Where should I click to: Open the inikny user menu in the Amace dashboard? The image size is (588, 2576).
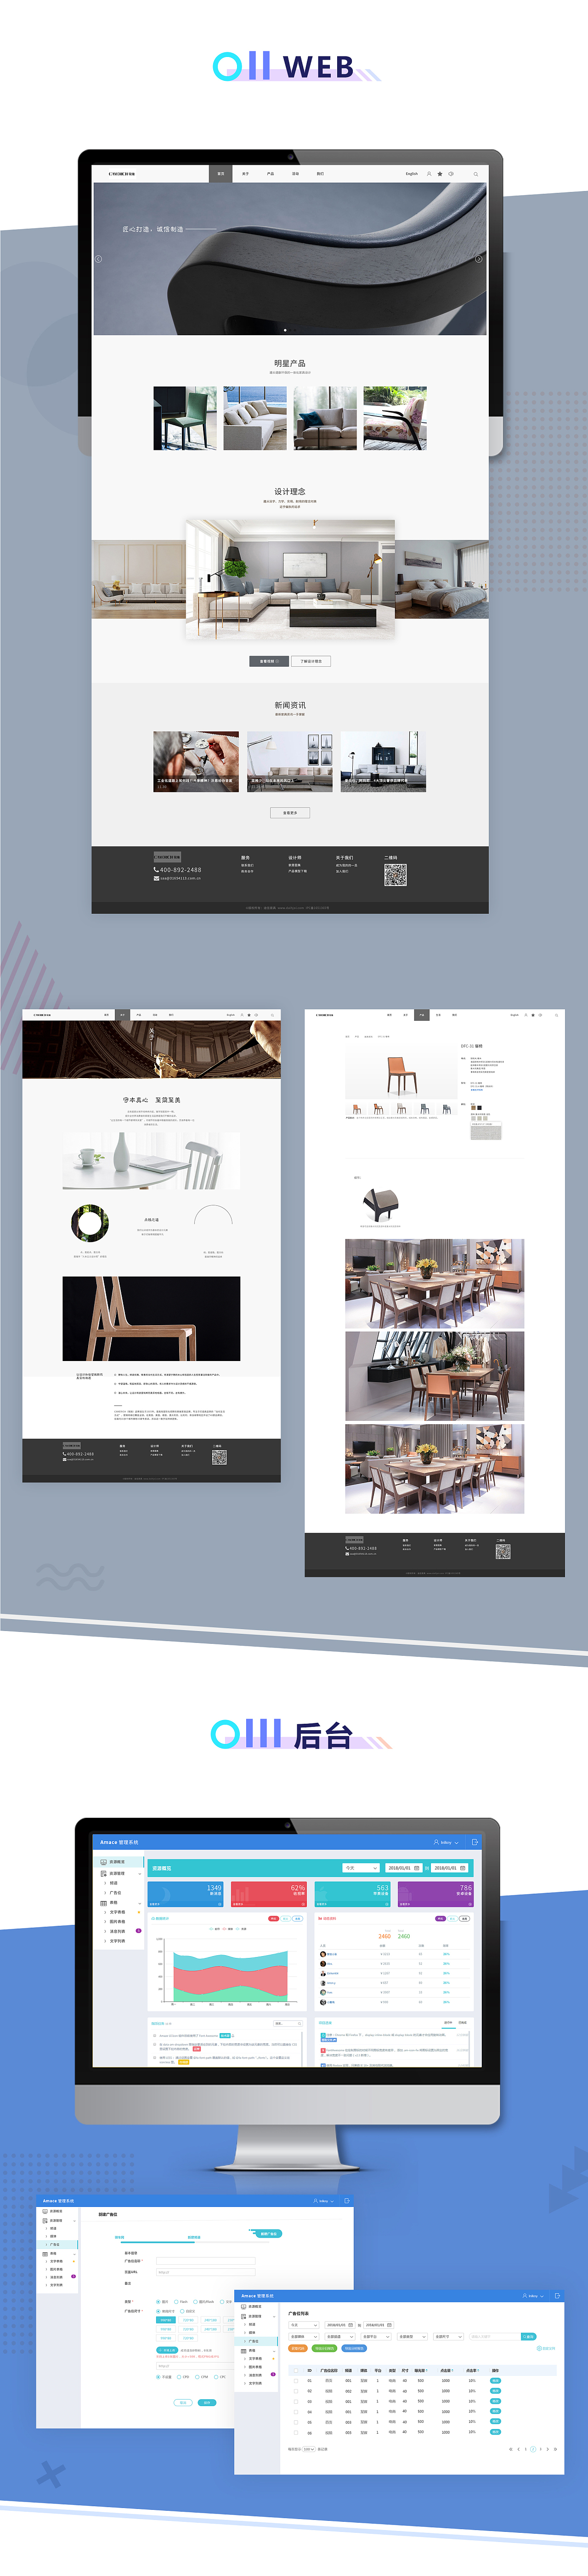click(x=446, y=1841)
